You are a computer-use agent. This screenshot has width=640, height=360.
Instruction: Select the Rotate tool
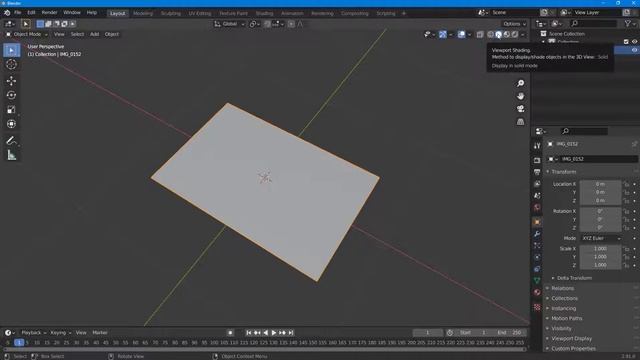click(11, 95)
